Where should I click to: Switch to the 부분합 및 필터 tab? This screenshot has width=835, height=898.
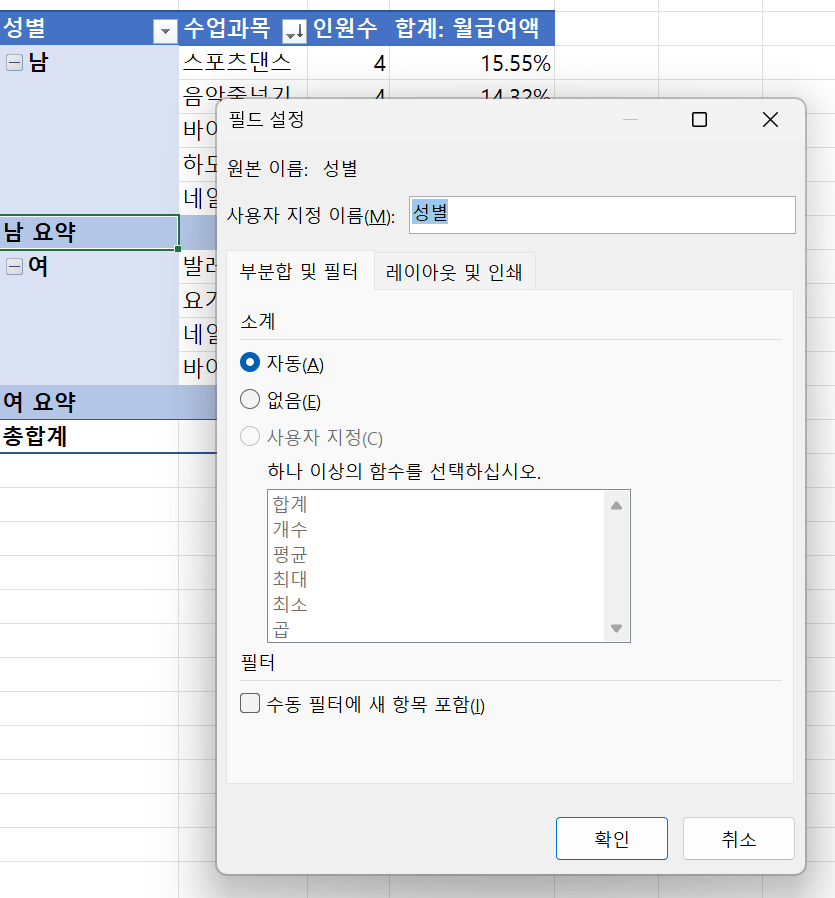coord(300,271)
